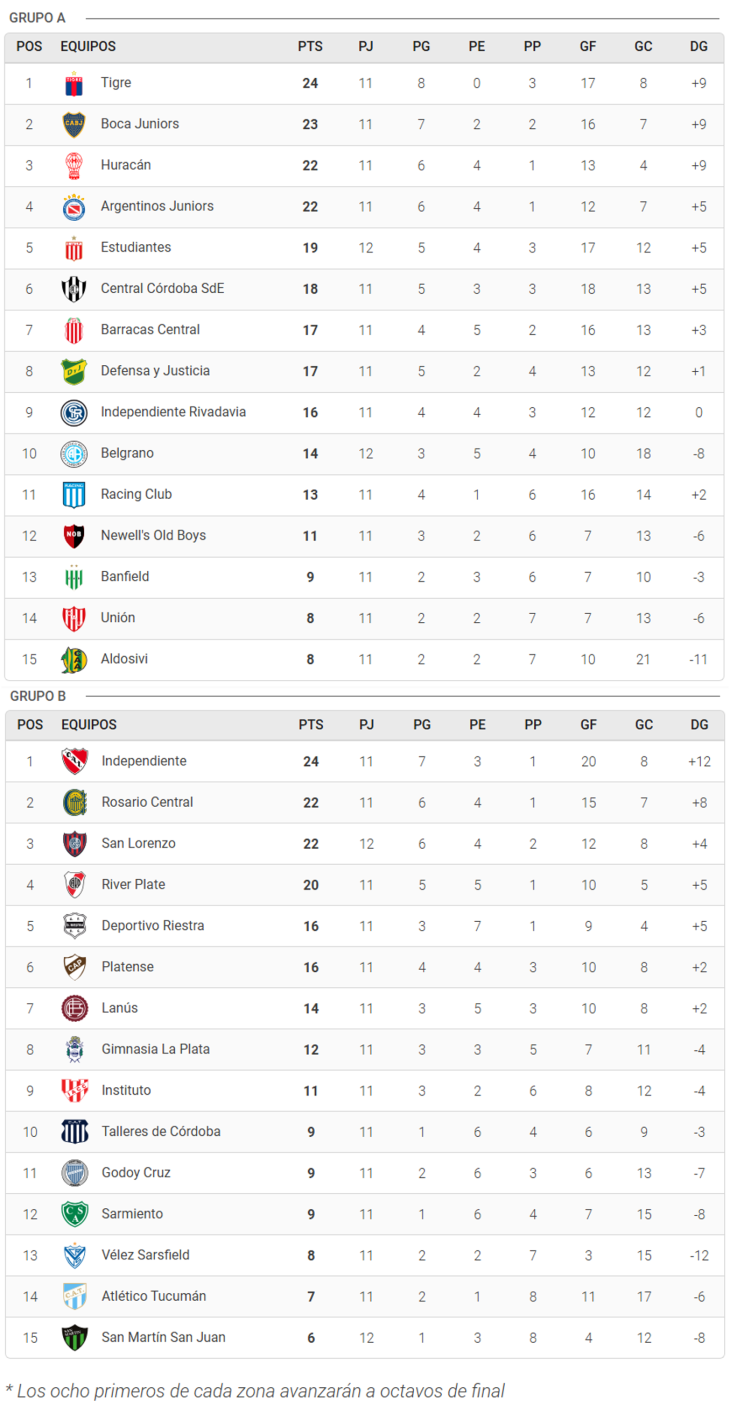This screenshot has height=1408, width=730.
Task: Click the DG column header in Grupo B
Action: 699,724
